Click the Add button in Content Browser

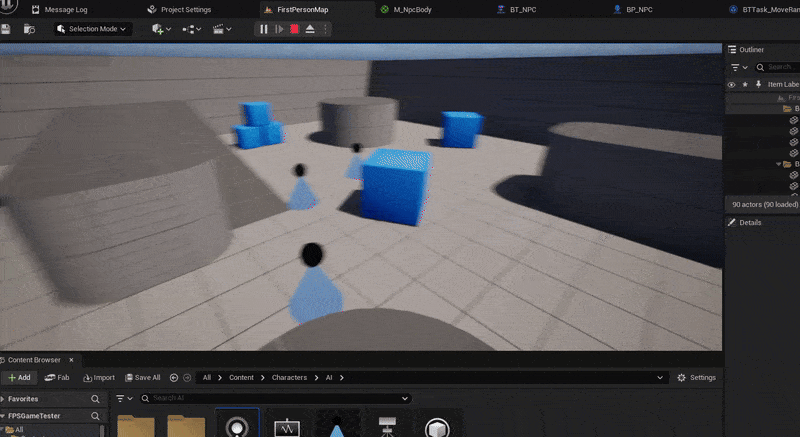coord(19,378)
